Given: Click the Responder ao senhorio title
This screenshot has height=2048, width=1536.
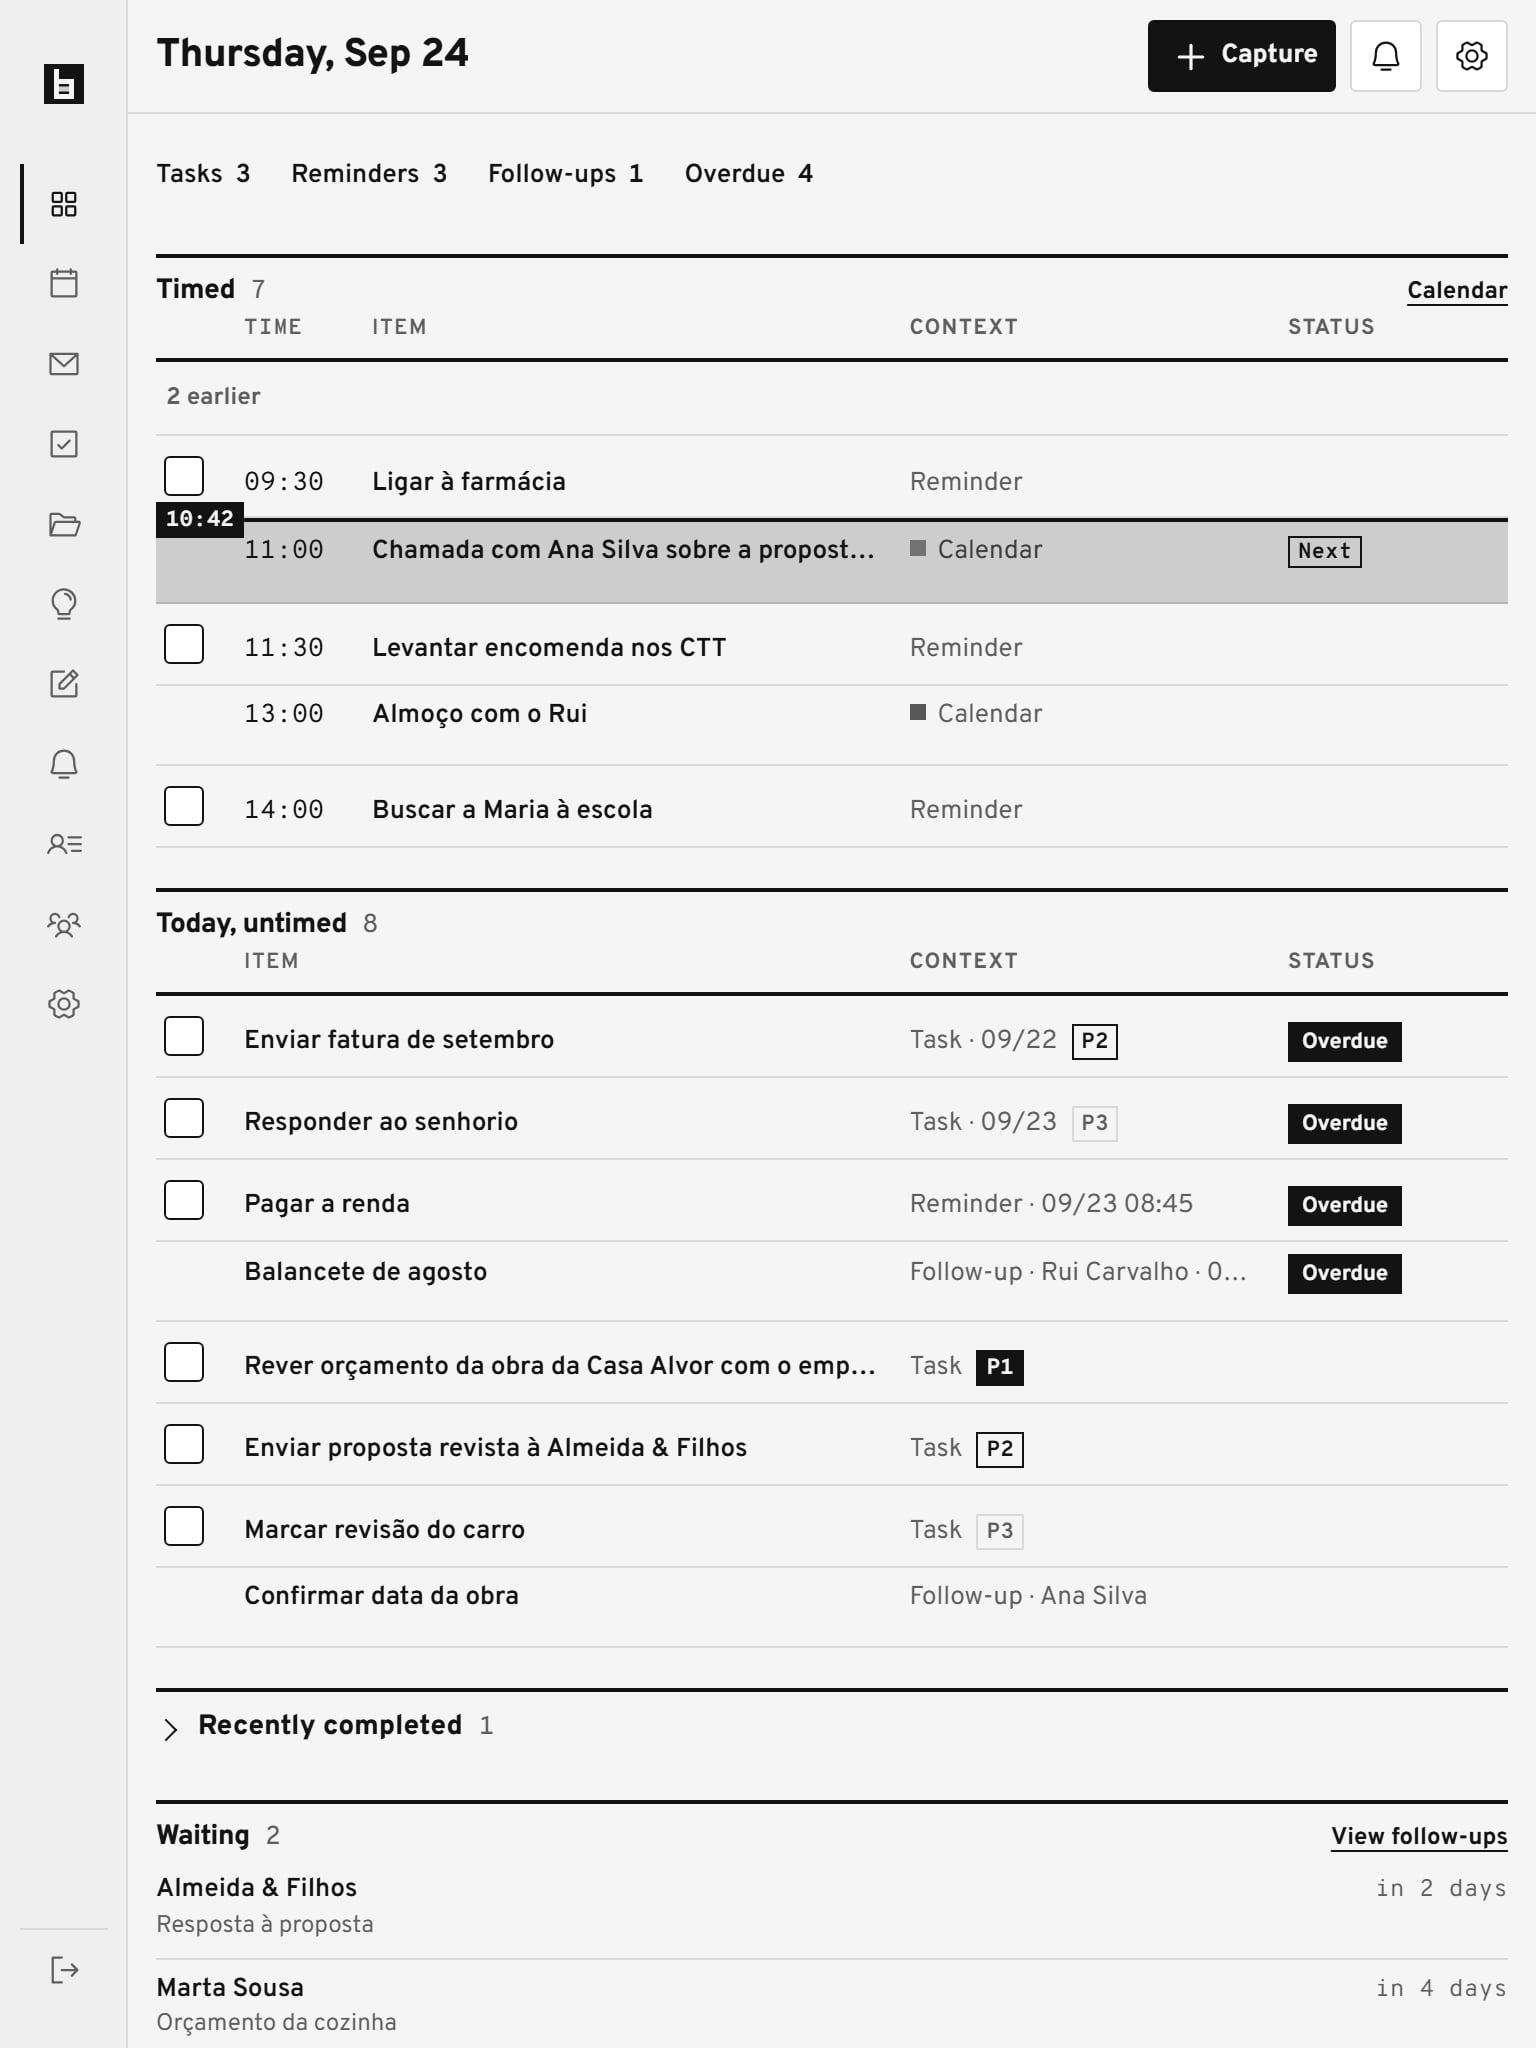Looking at the screenshot, I should point(381,1122).
